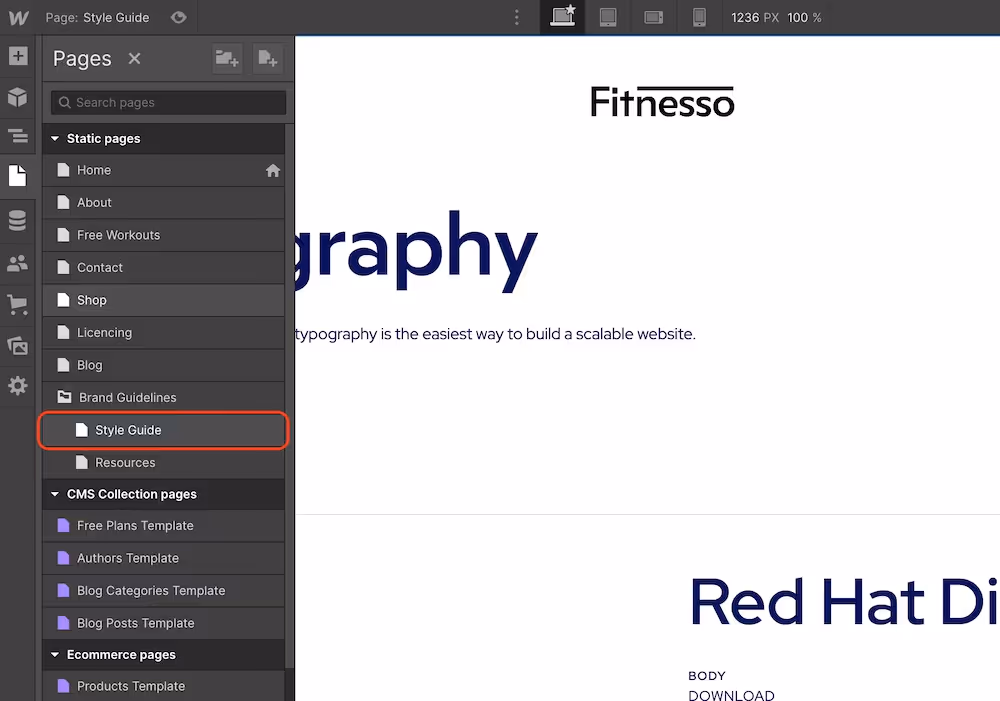The width and height of the screenshot is (1000, 701).
Task: Select the typography description paragraph
Action: (x=496, y=334)
